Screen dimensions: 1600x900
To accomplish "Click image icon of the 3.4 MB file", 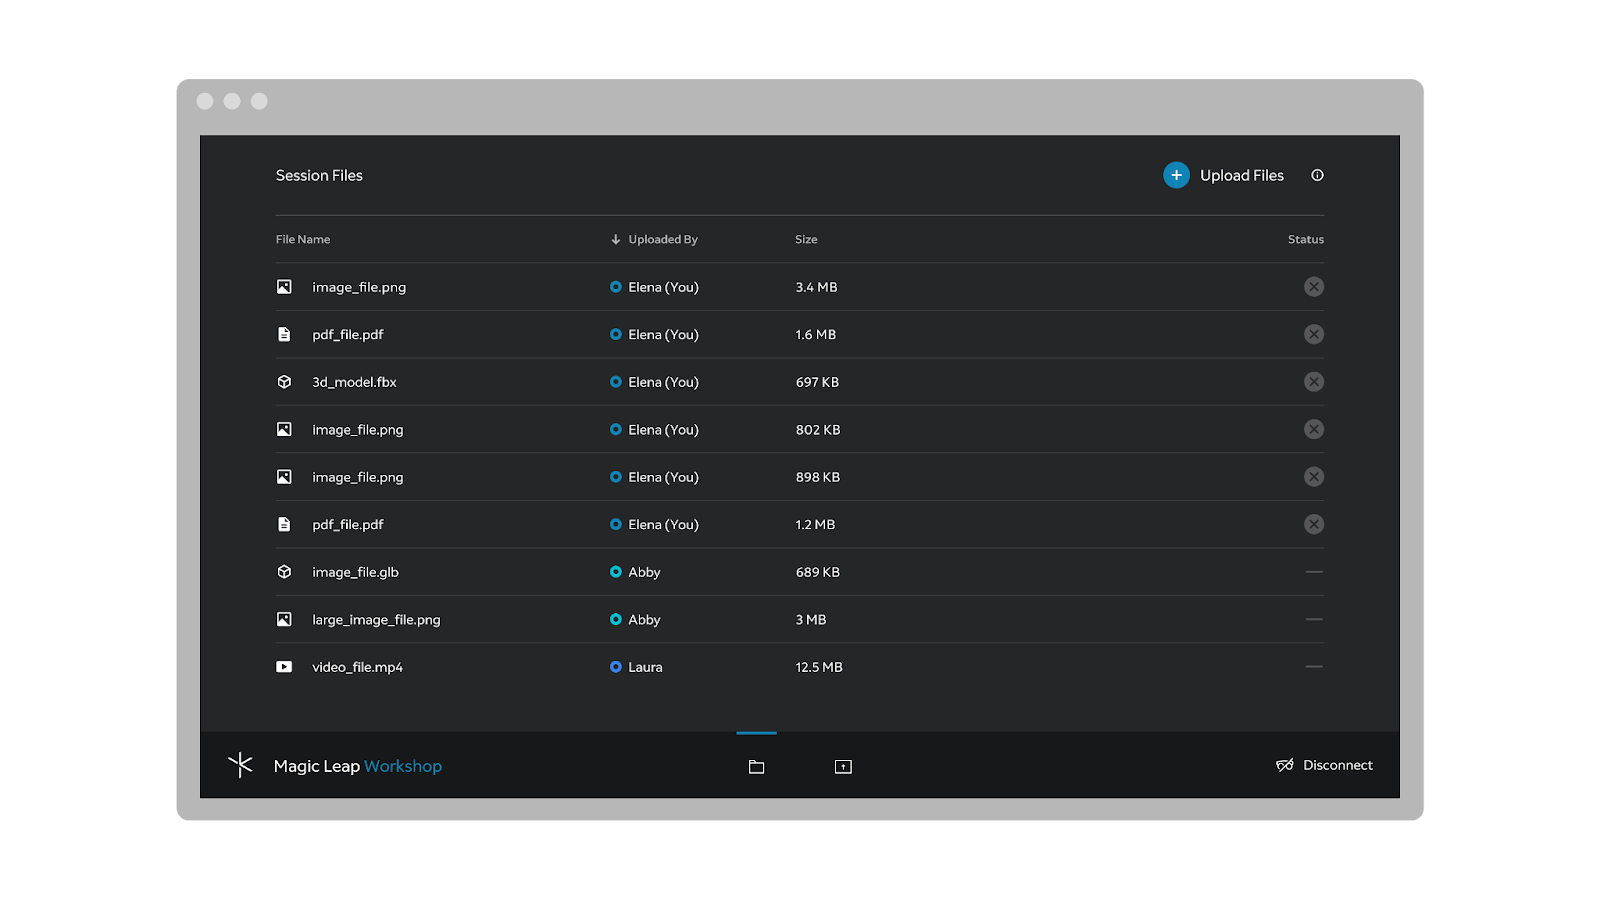I will click(x=284, y=287).
